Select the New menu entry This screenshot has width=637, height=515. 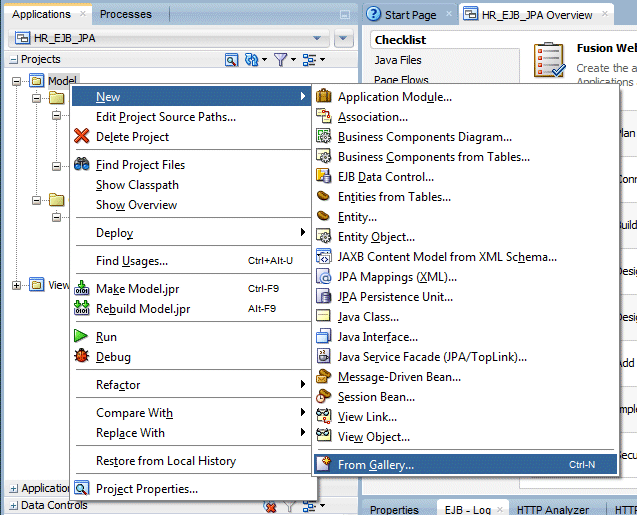pos(192,96)
